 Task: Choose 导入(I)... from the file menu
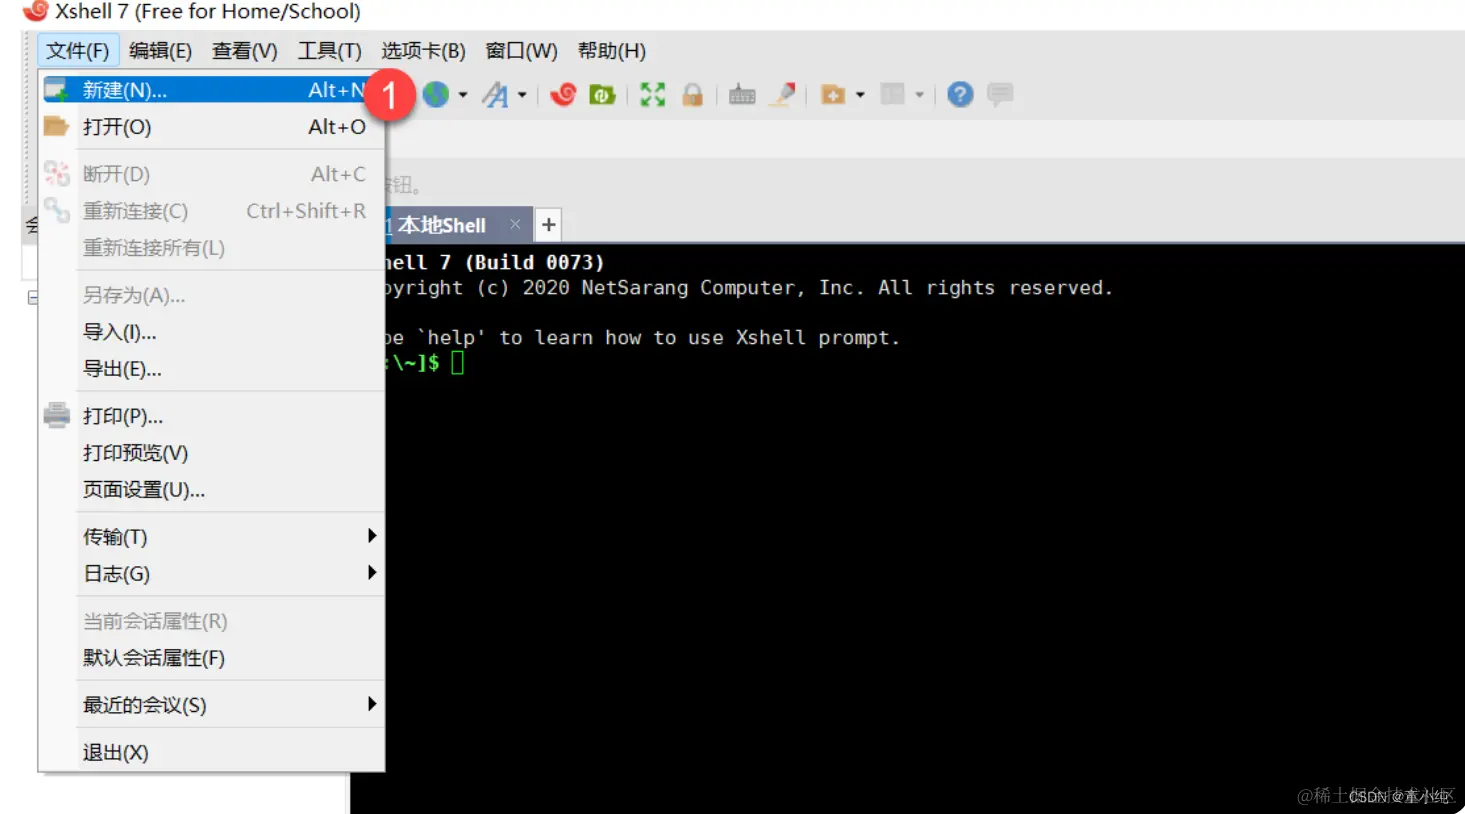[x=211, y=332]
